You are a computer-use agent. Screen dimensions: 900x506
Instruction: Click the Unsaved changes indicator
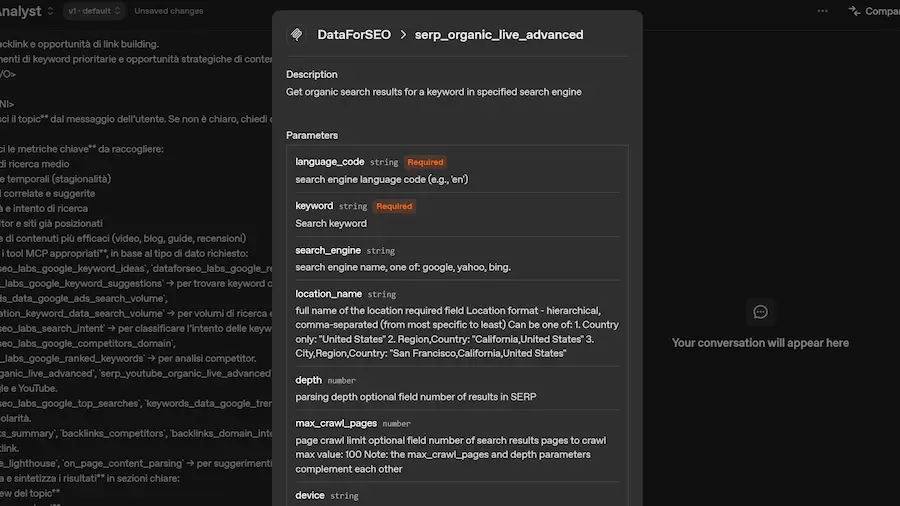(169, 11)
